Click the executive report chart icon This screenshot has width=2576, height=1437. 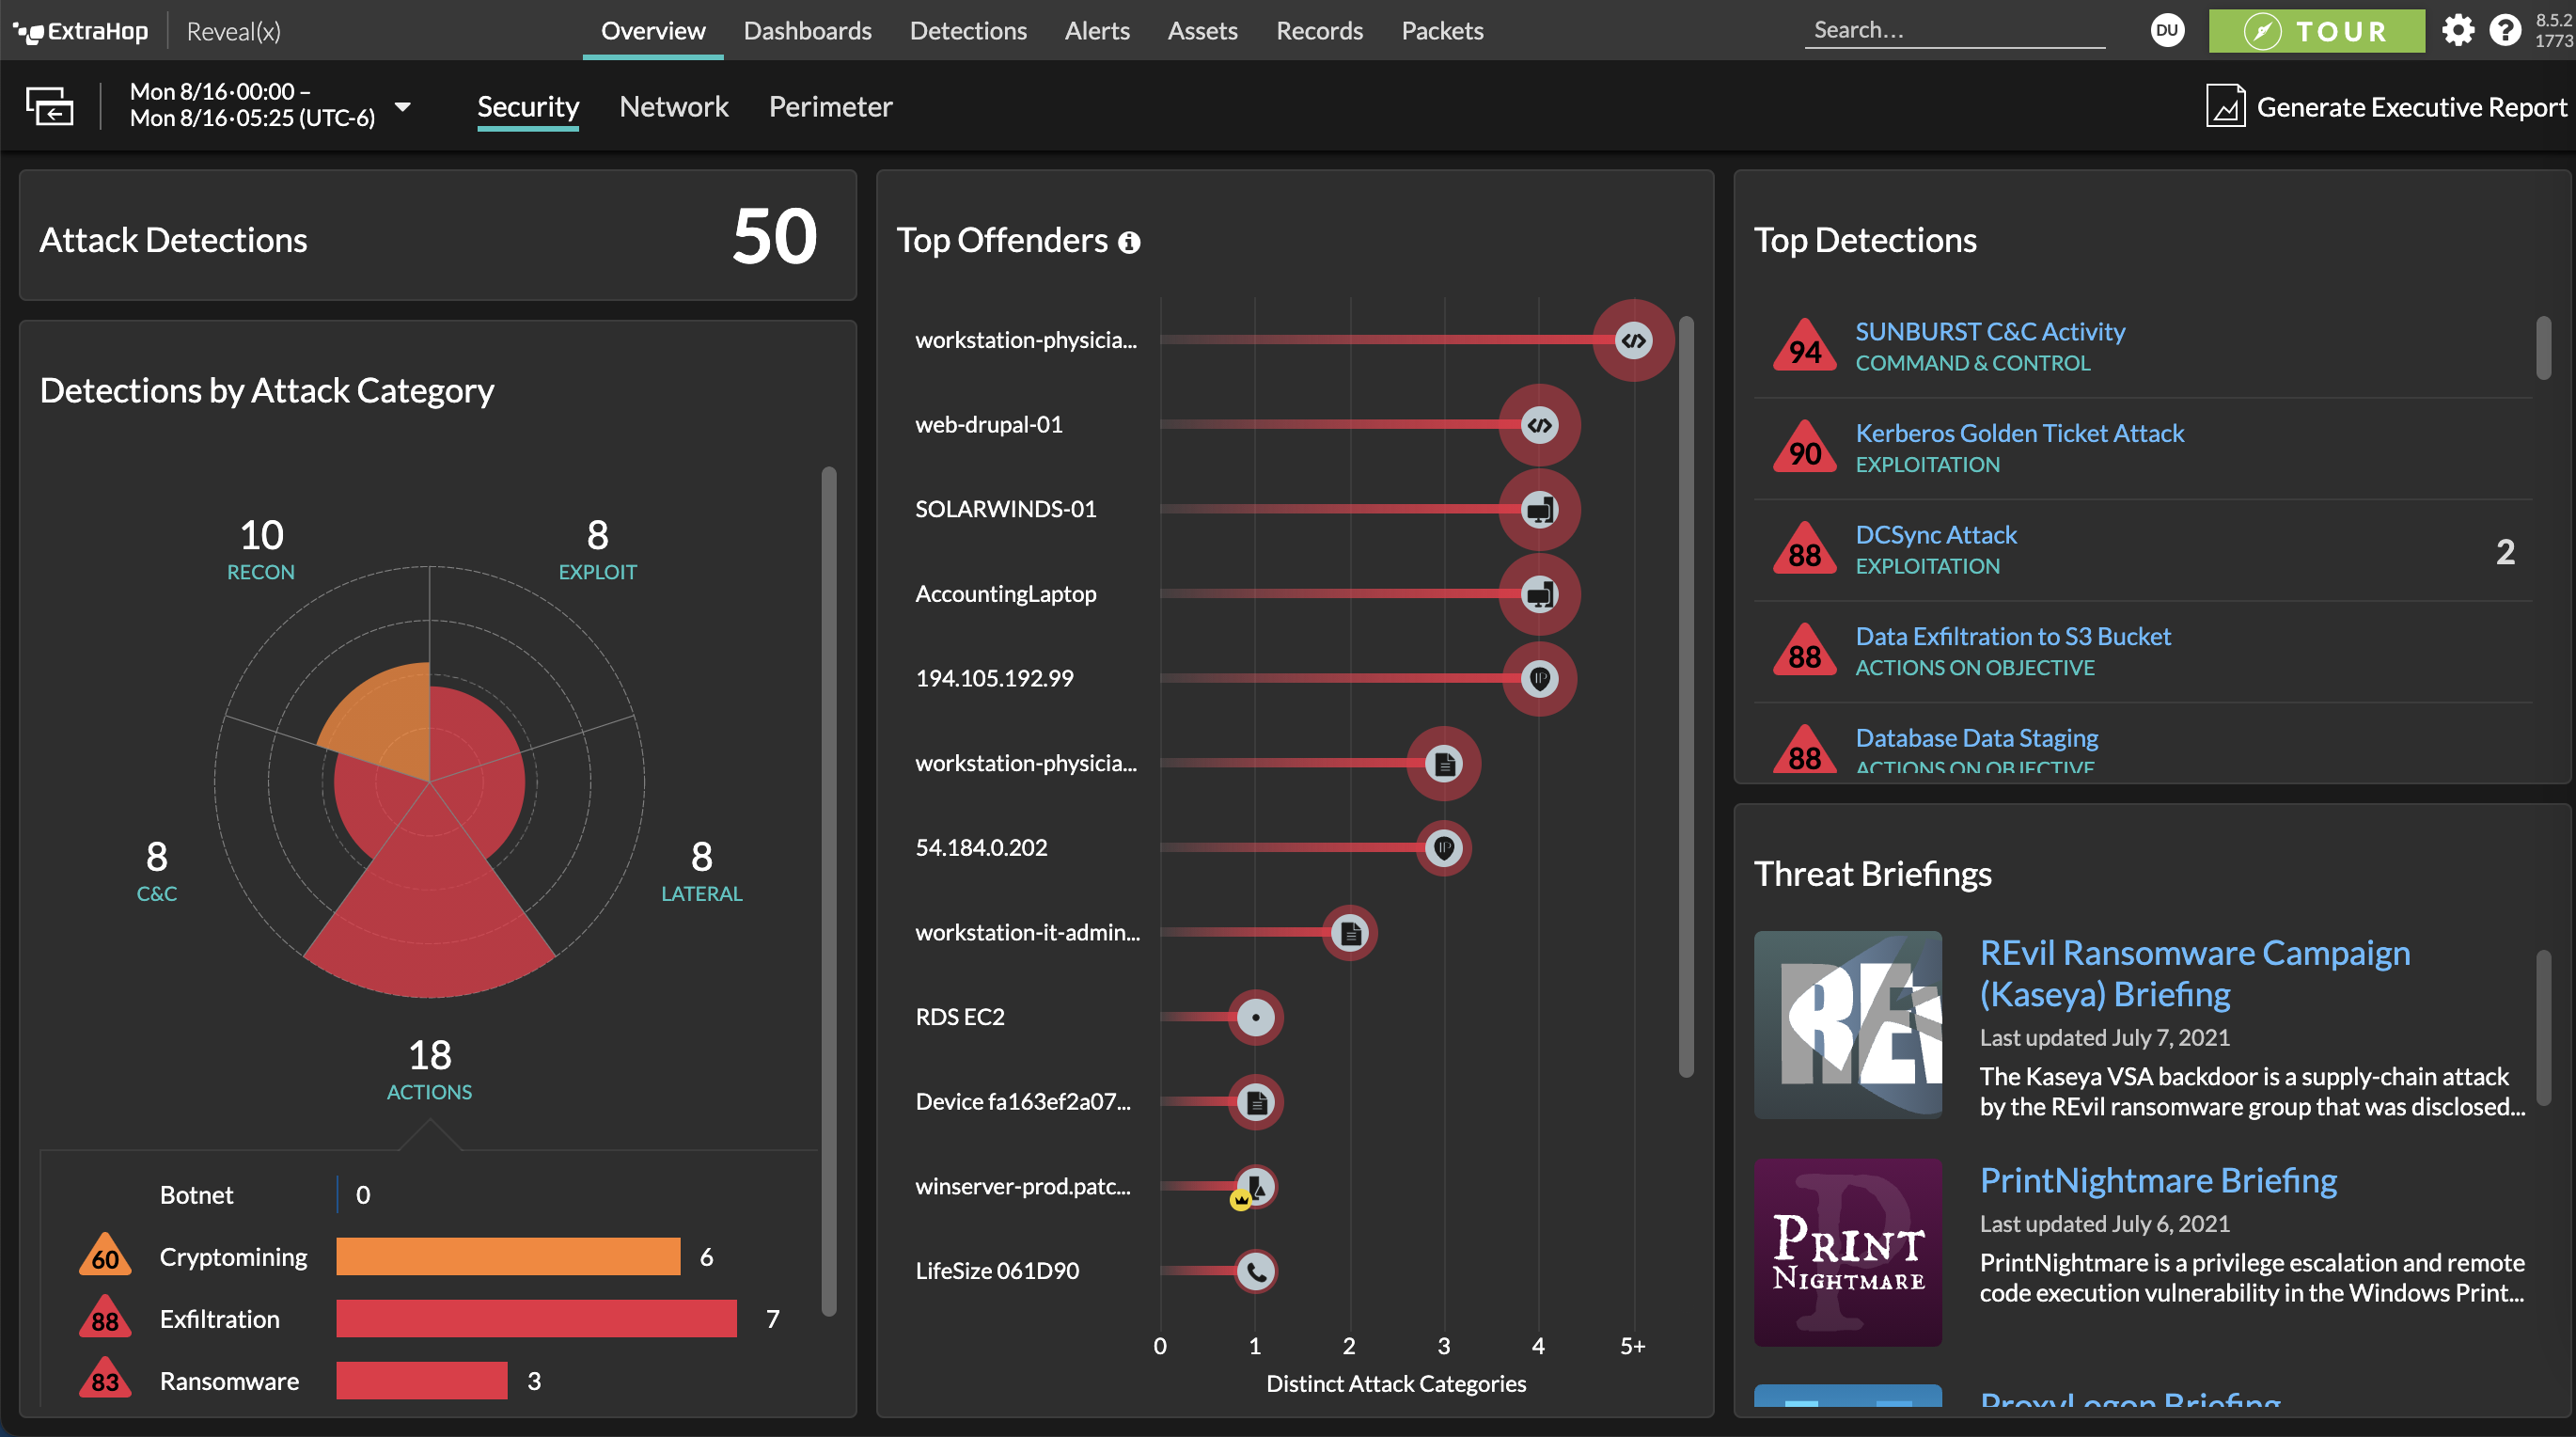[x=2225, y=106]
